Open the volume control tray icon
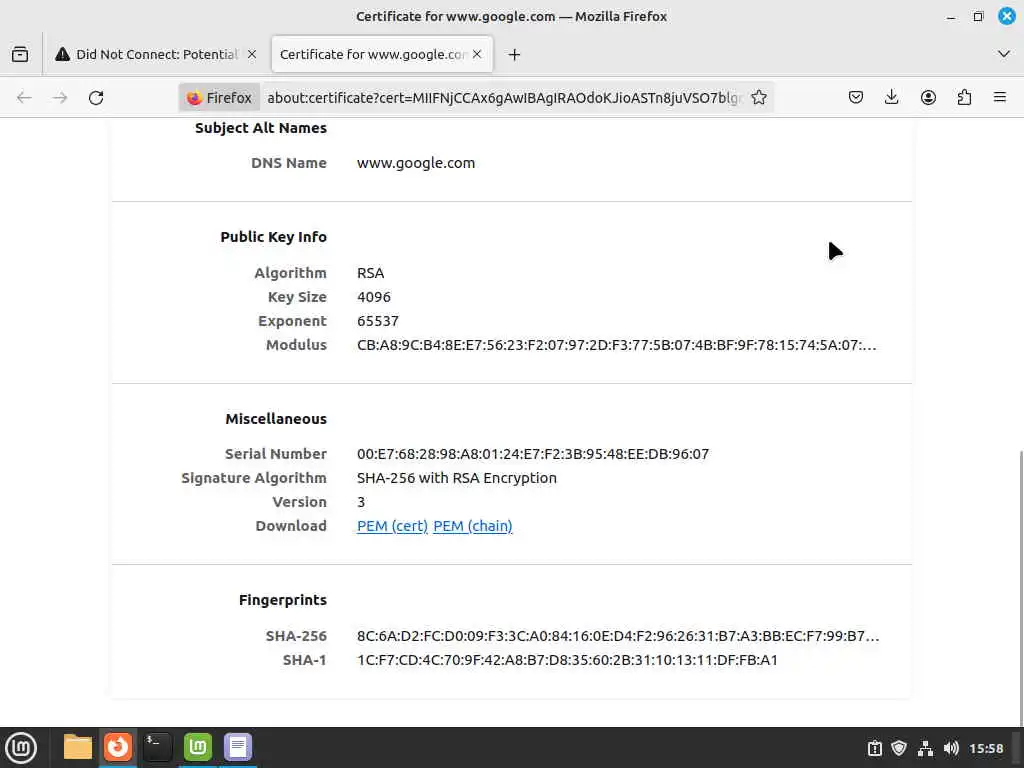Viewport: 1024px width, 768px height. [x=951, y=748]
